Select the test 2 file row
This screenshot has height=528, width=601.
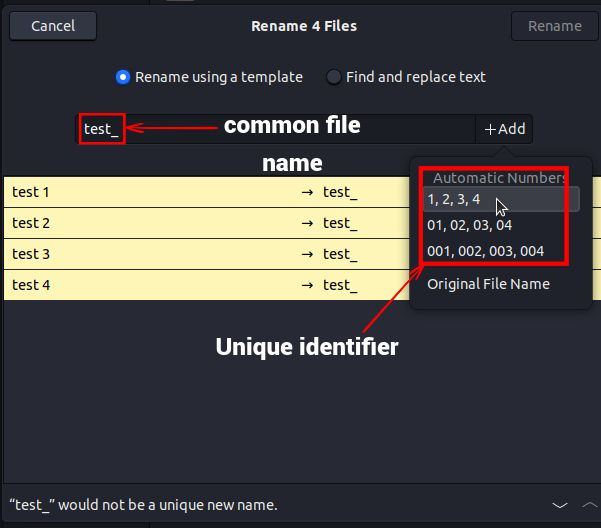(x=150, y=223)
